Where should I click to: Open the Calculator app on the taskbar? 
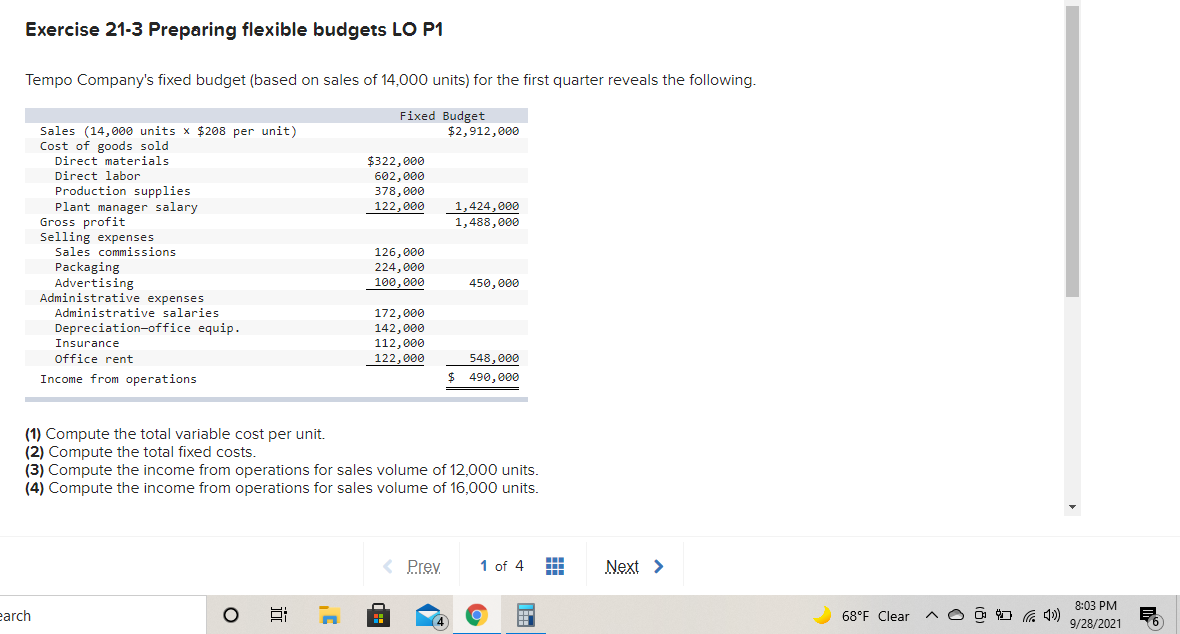524,615
